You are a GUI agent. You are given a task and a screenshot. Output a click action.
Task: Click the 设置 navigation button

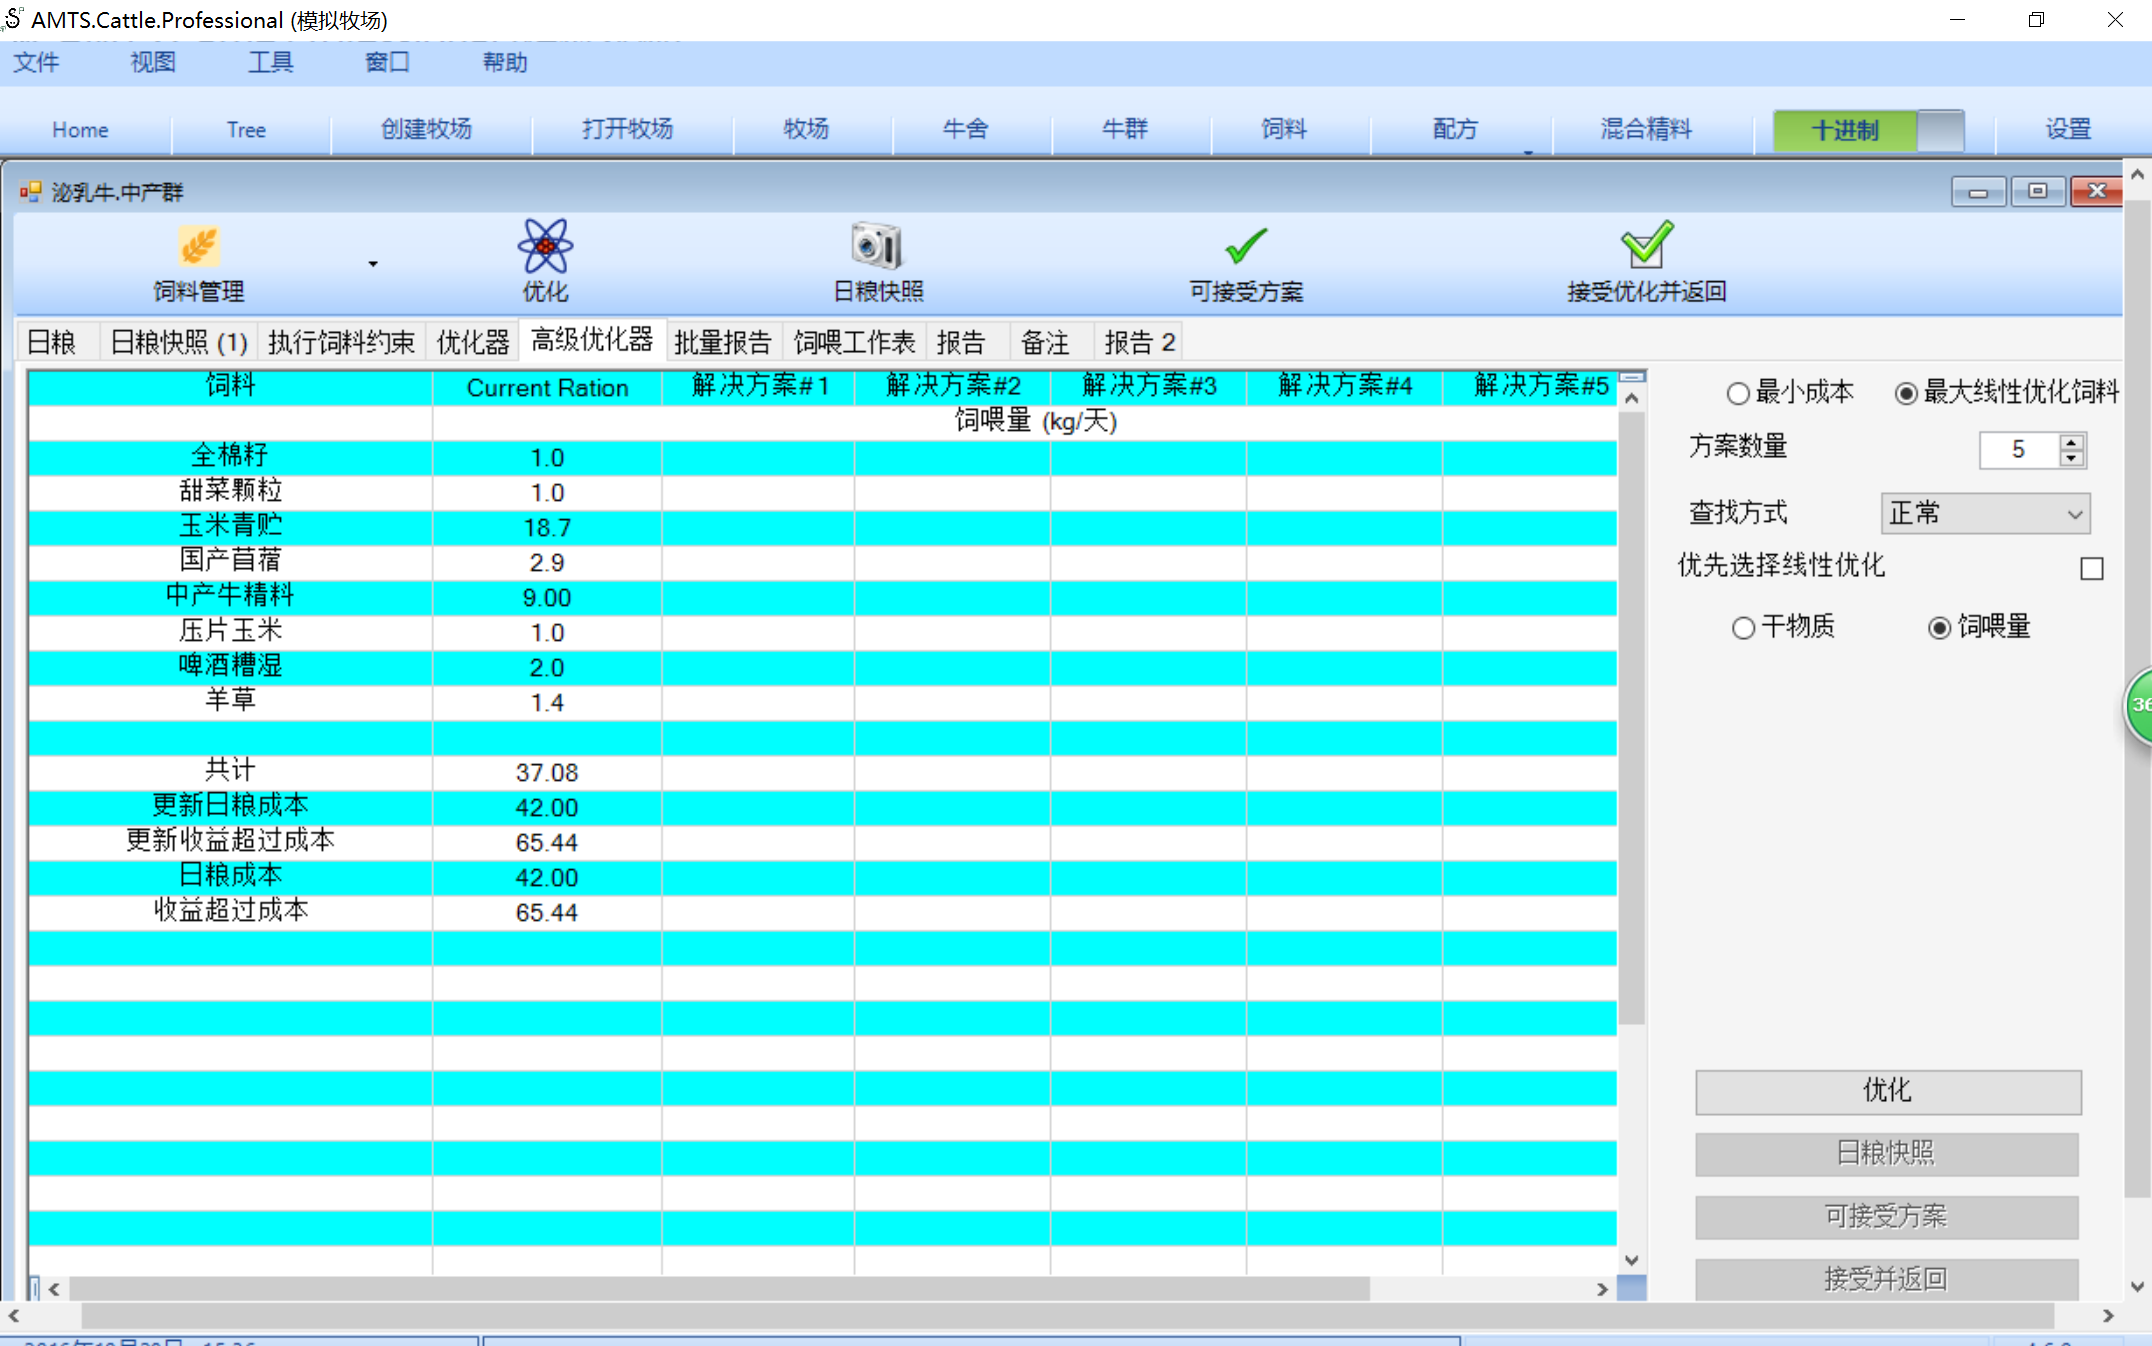point(2068,129)
